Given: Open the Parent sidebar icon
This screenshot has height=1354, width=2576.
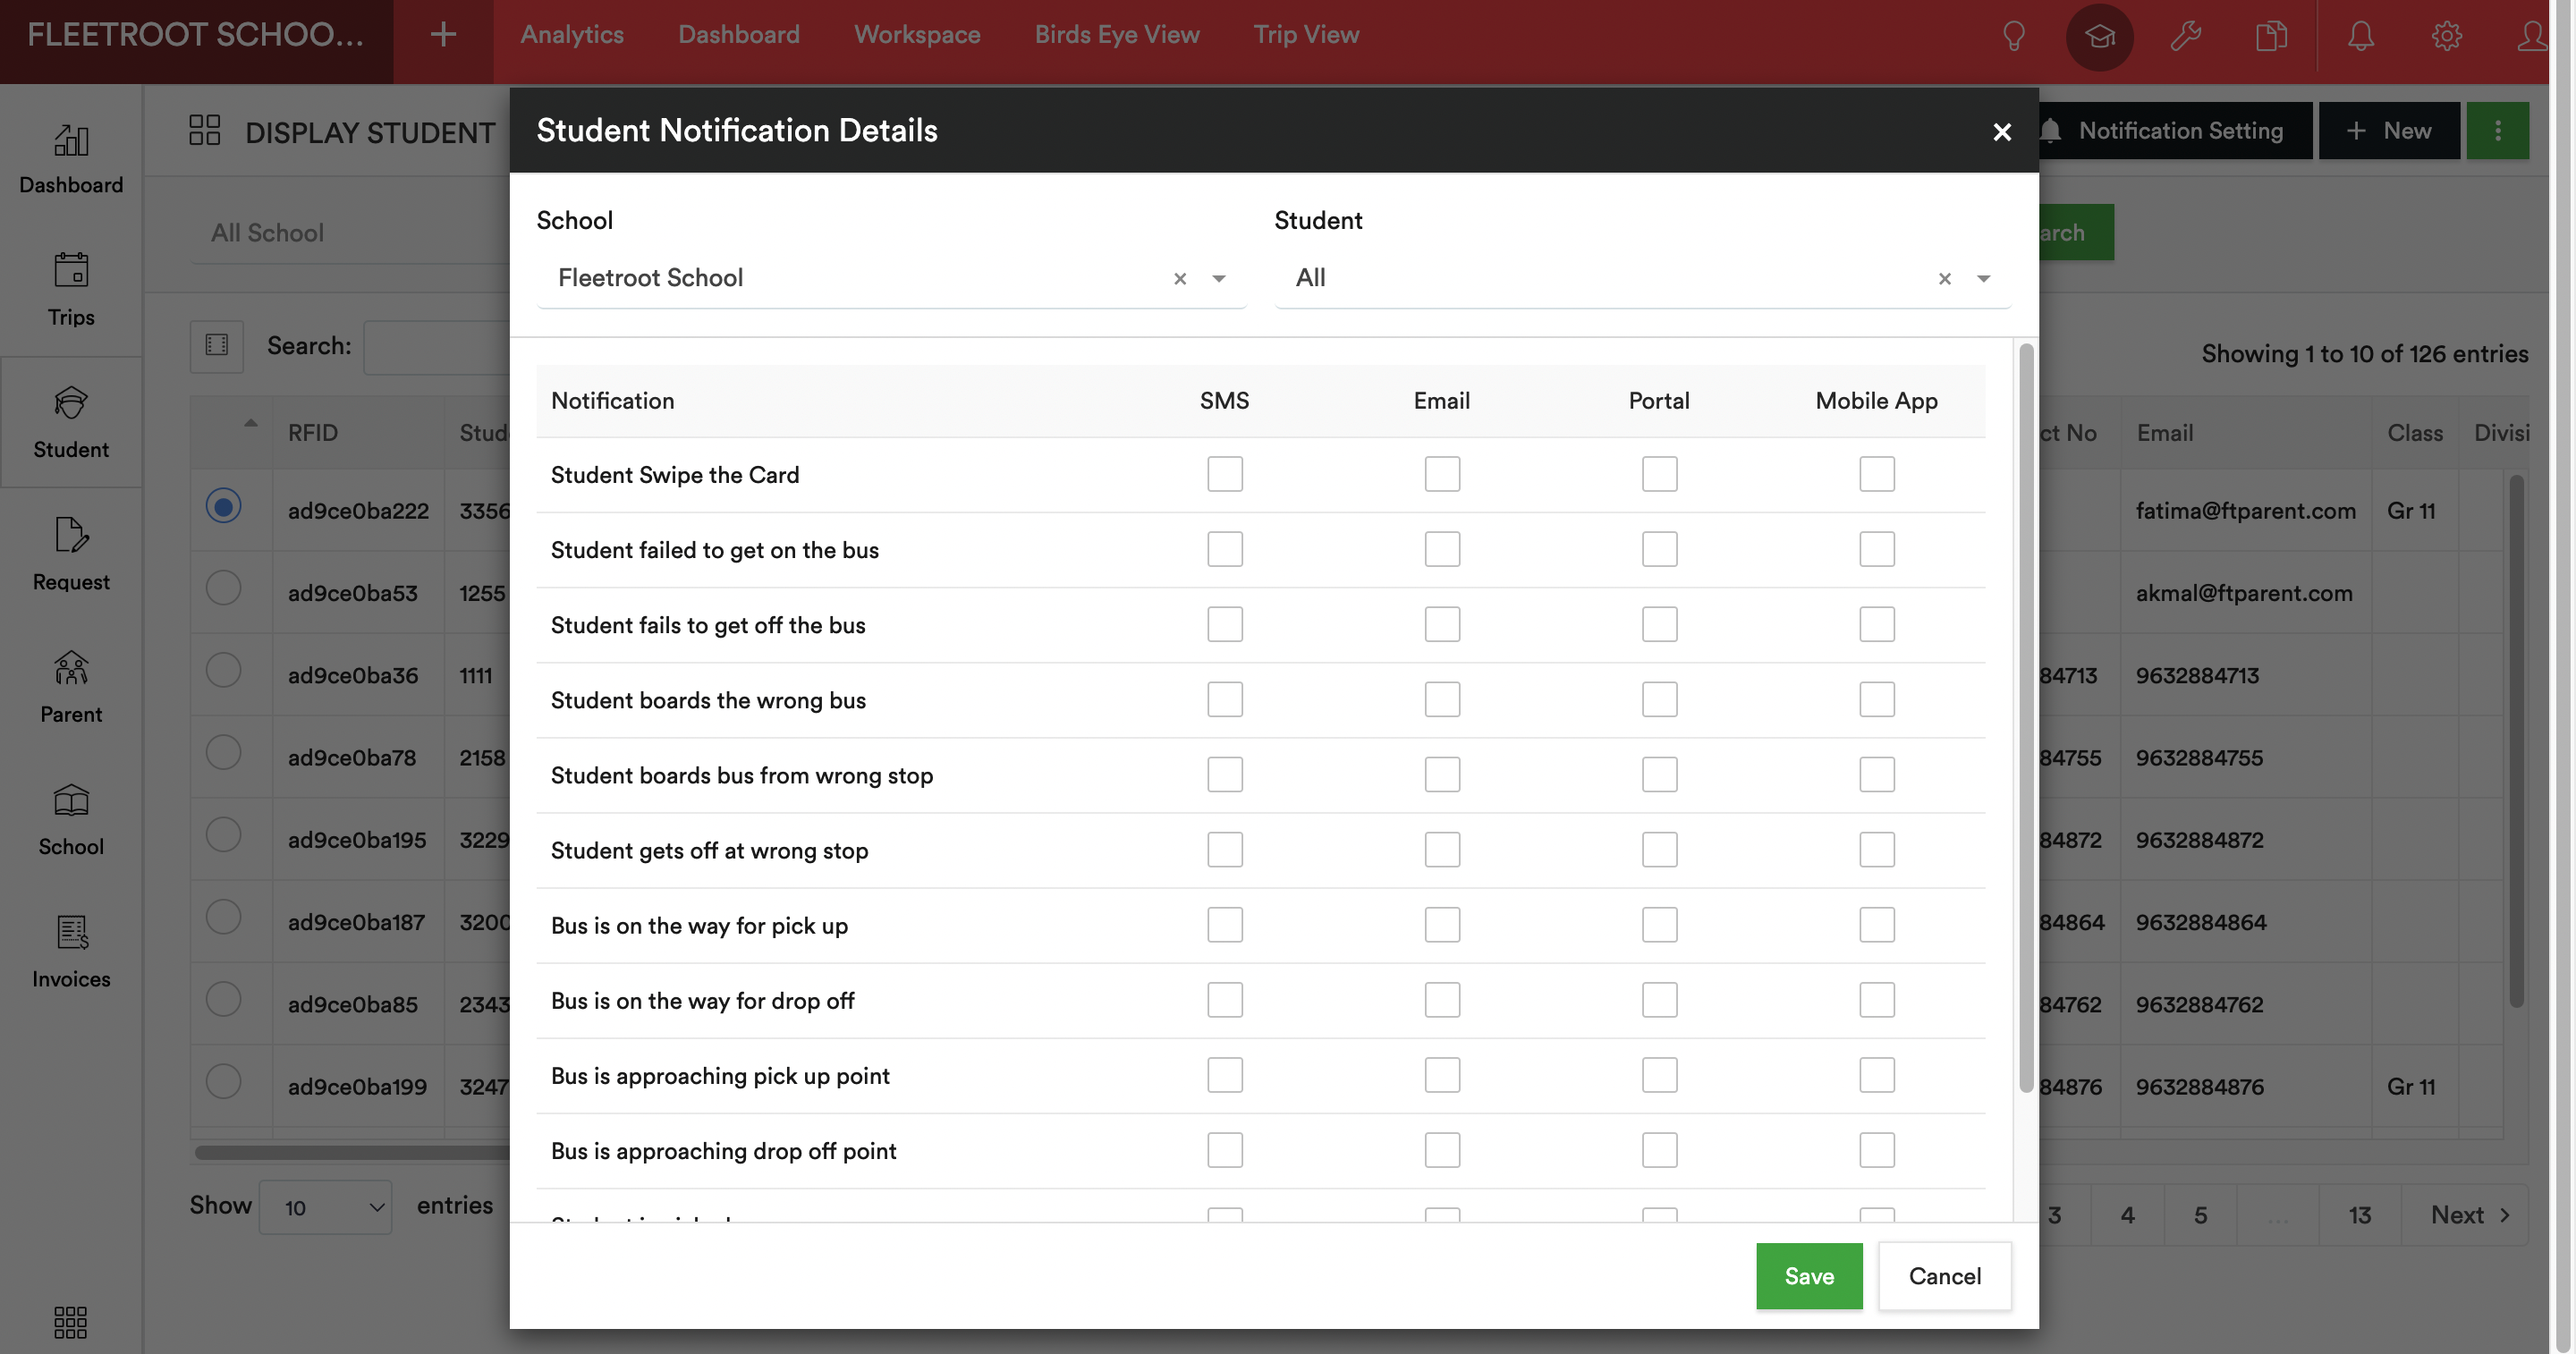Looking at the screenshot, I should (x=71, y=687).
